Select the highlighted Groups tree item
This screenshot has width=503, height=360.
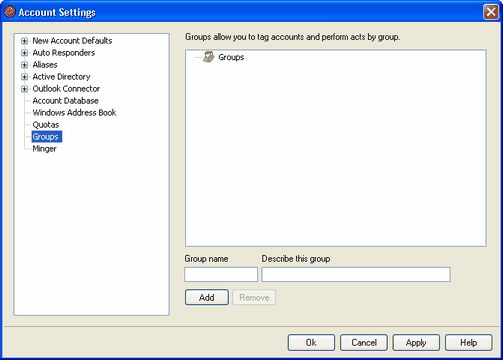(47, 137)
